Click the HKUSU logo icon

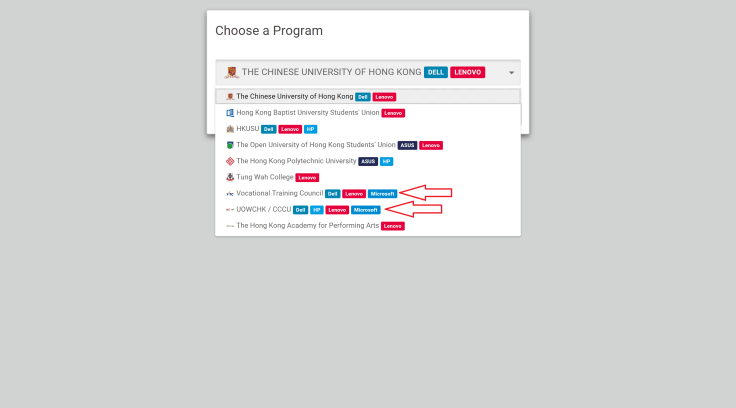click(230, 129)
